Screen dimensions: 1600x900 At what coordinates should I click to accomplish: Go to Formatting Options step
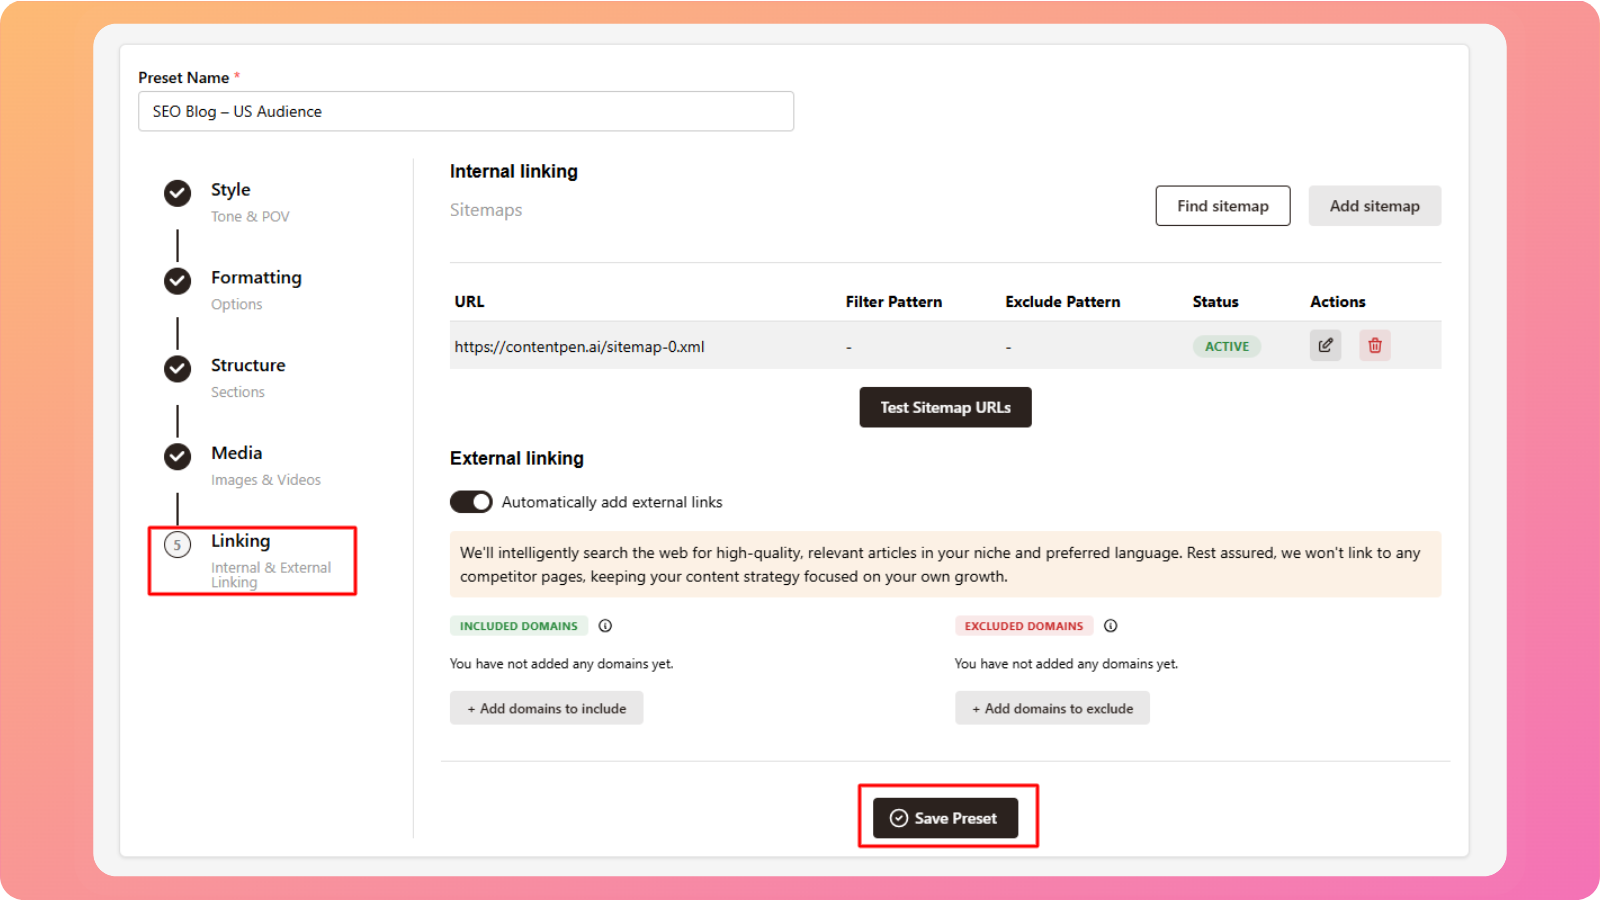pos(256,278)
